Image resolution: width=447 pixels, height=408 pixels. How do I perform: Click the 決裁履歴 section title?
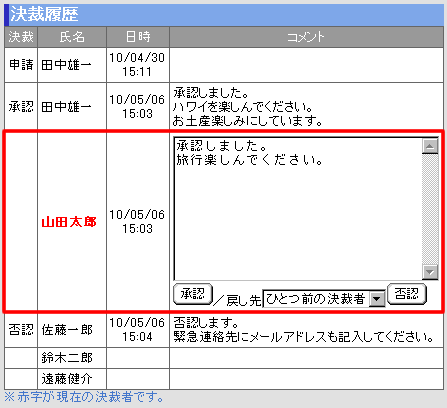pyautogui.click(x=44, y=14)
